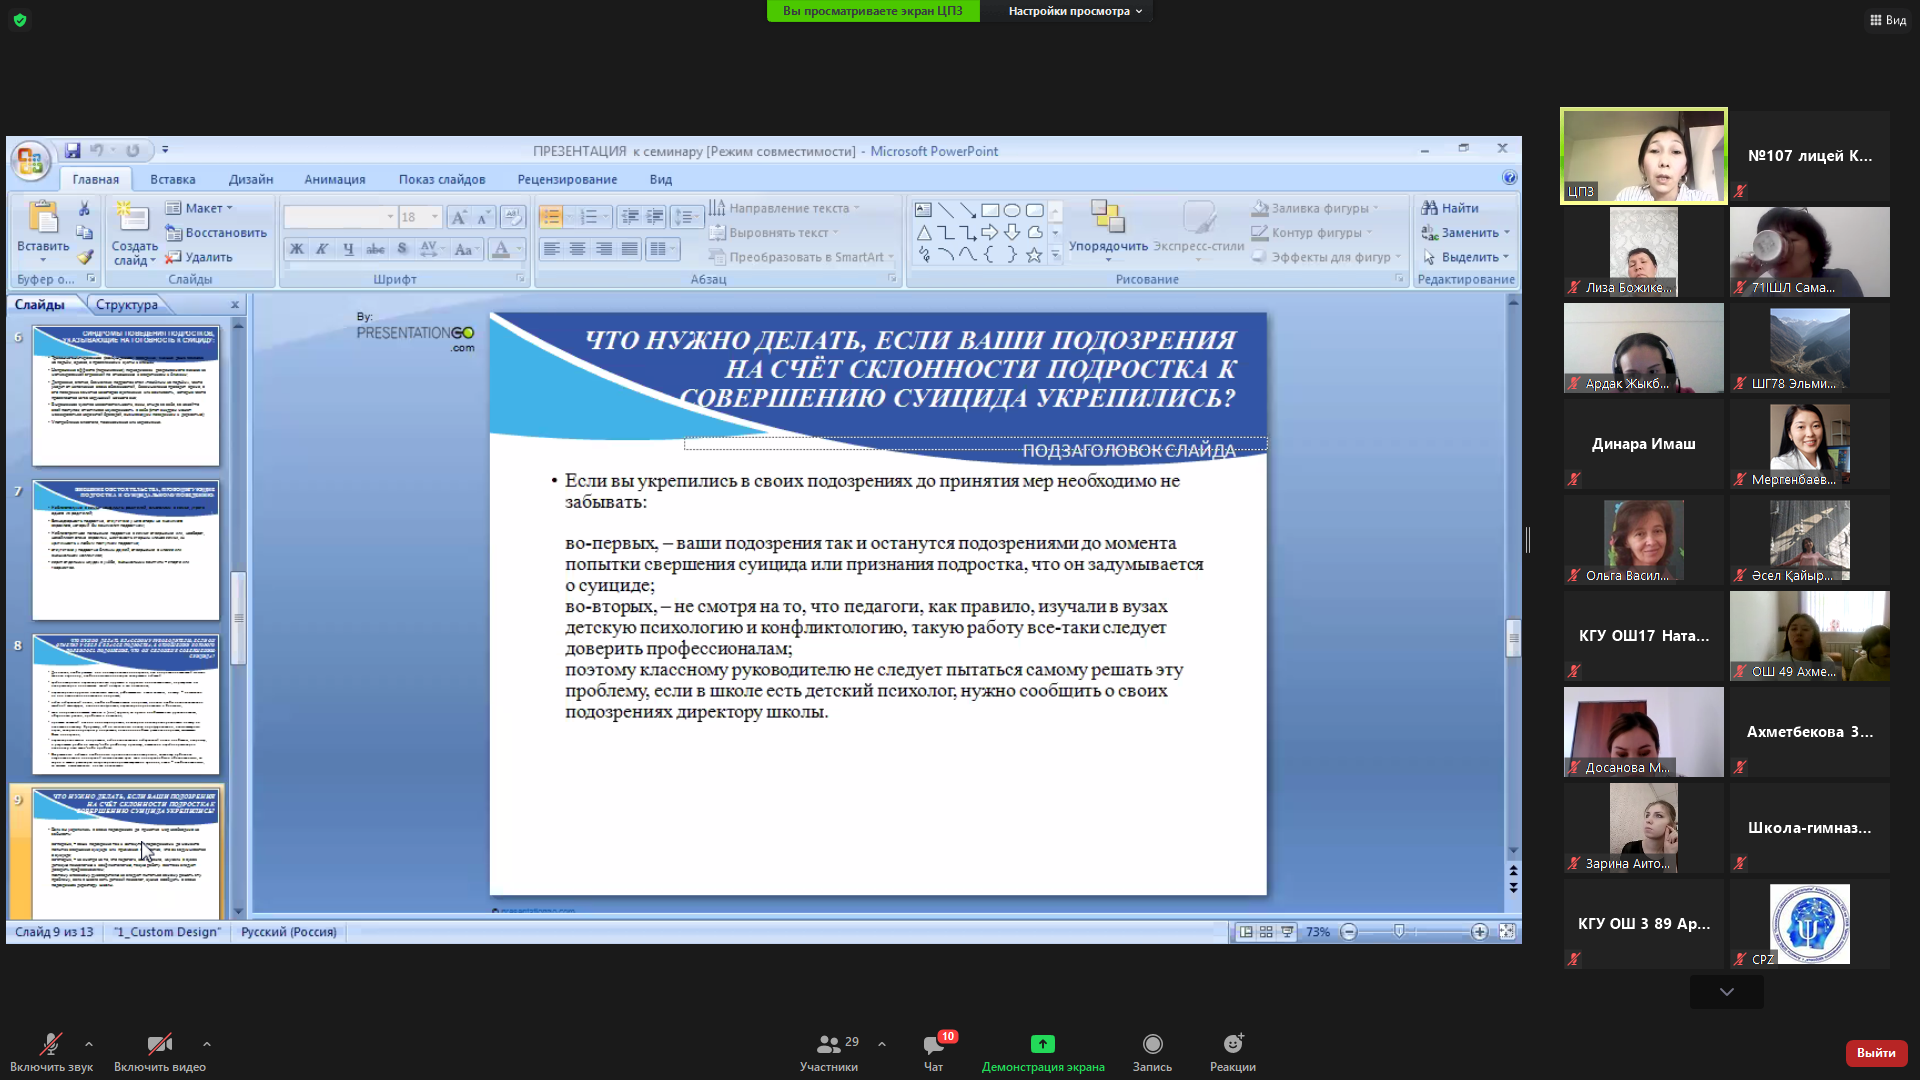Adjust the PowerPoint zoom slider

[1399, 932]
